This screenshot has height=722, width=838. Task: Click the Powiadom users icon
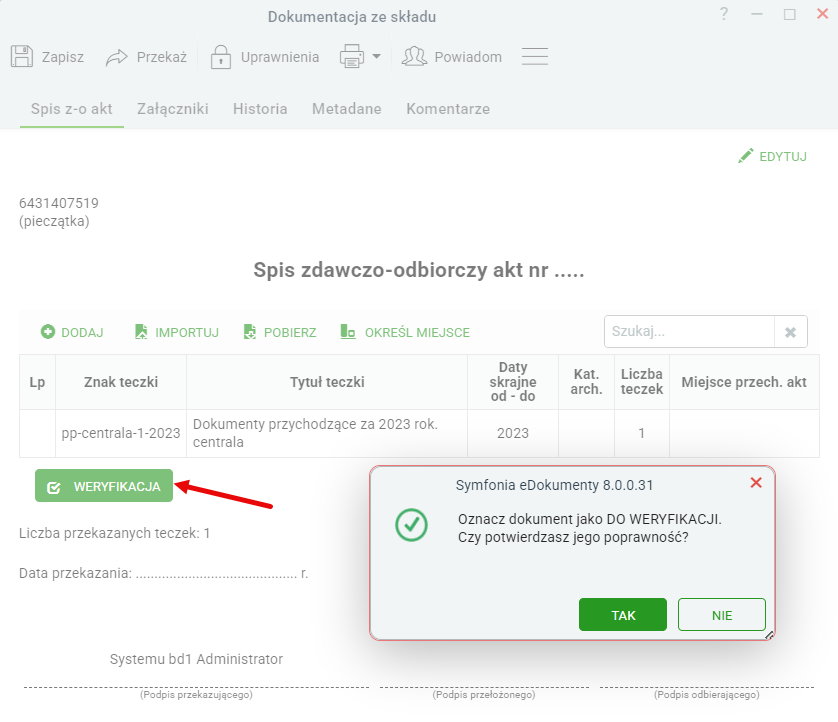tap(414, 56)
